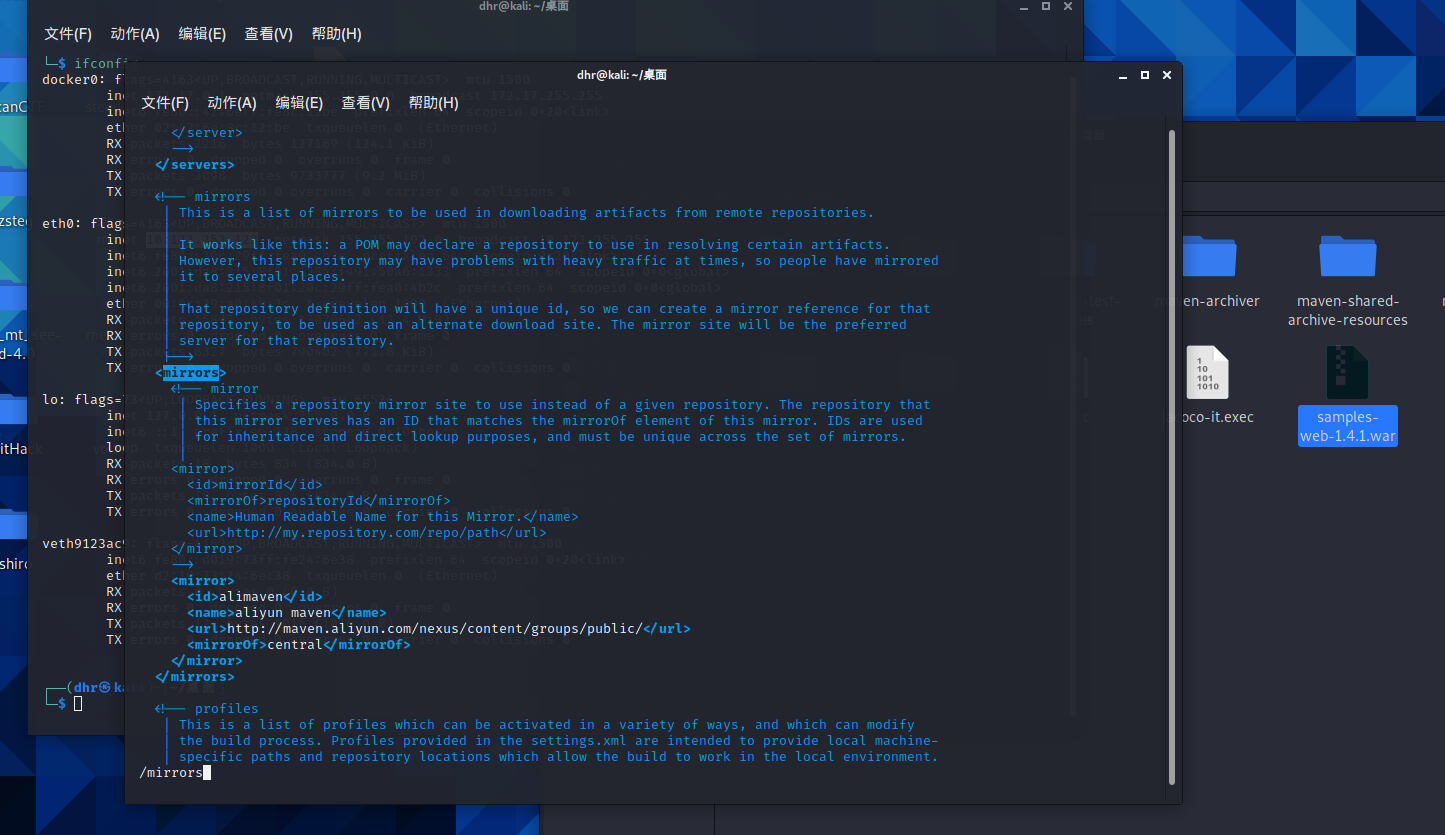The image size is (1445, 835).
Task: Click the </servers> closing tag
Action: (x=195, y=165)
